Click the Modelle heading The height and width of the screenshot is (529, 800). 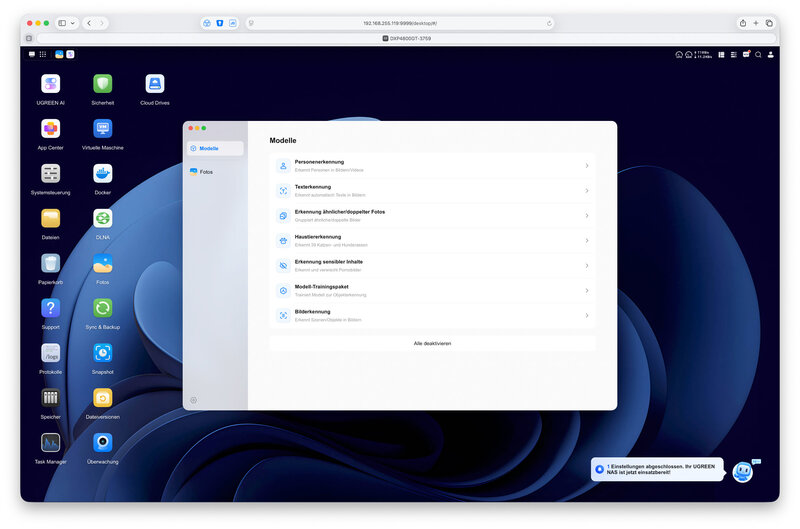click(283, 140)
